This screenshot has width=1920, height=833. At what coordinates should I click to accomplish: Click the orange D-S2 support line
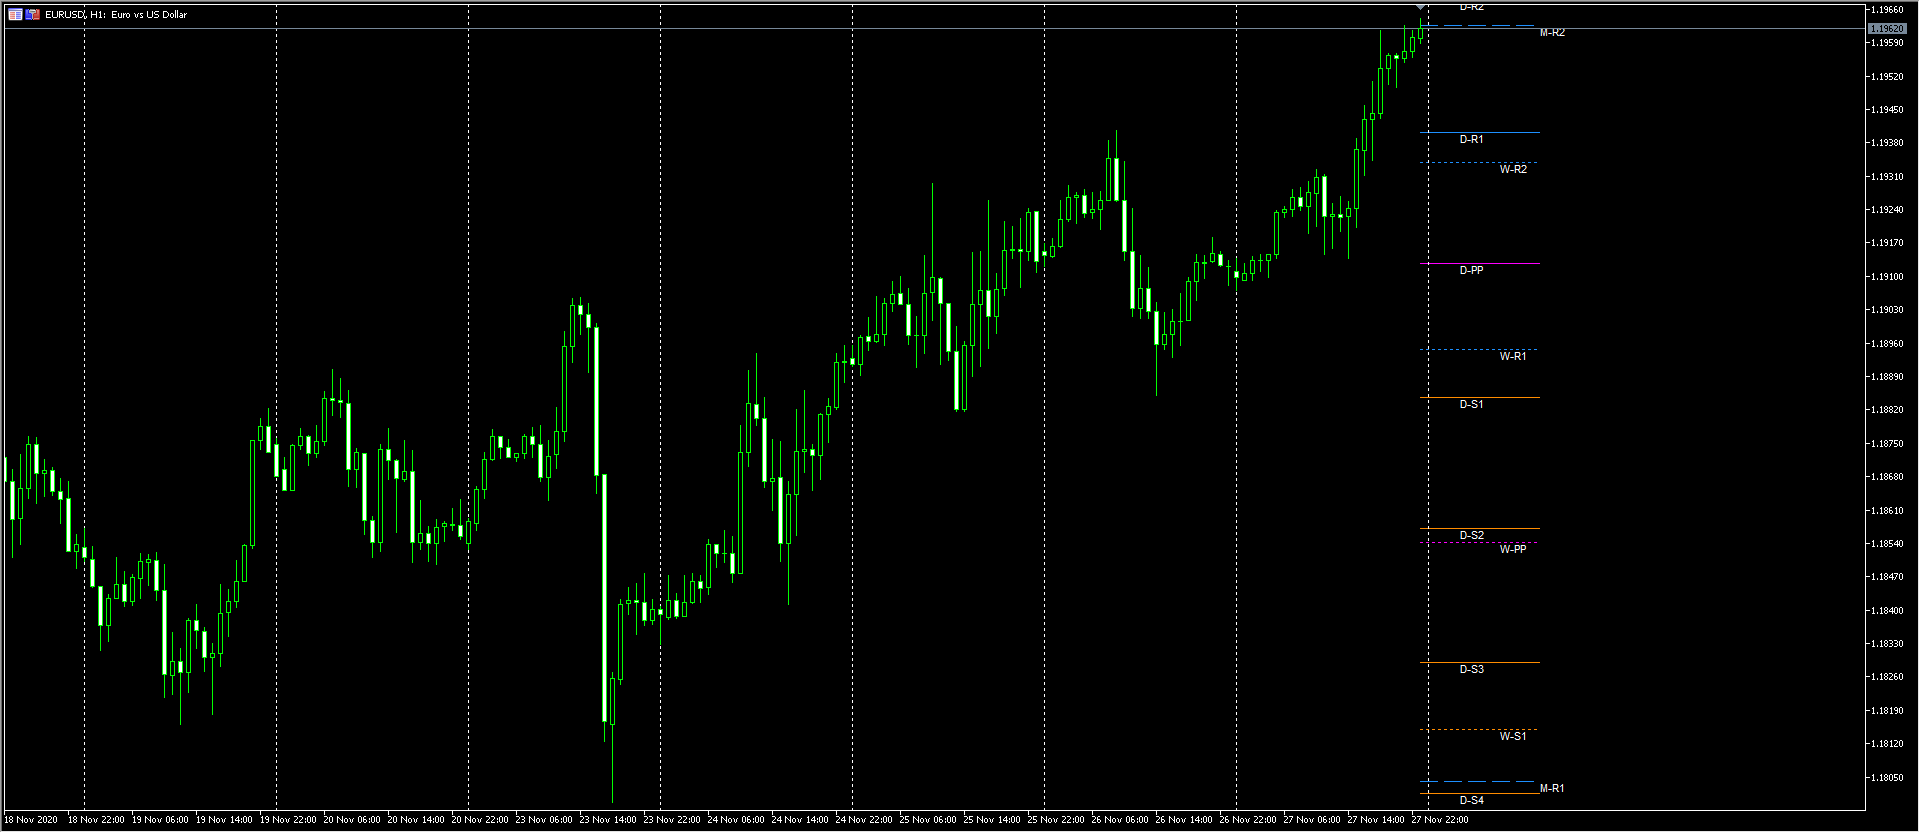pos(1480,528)
